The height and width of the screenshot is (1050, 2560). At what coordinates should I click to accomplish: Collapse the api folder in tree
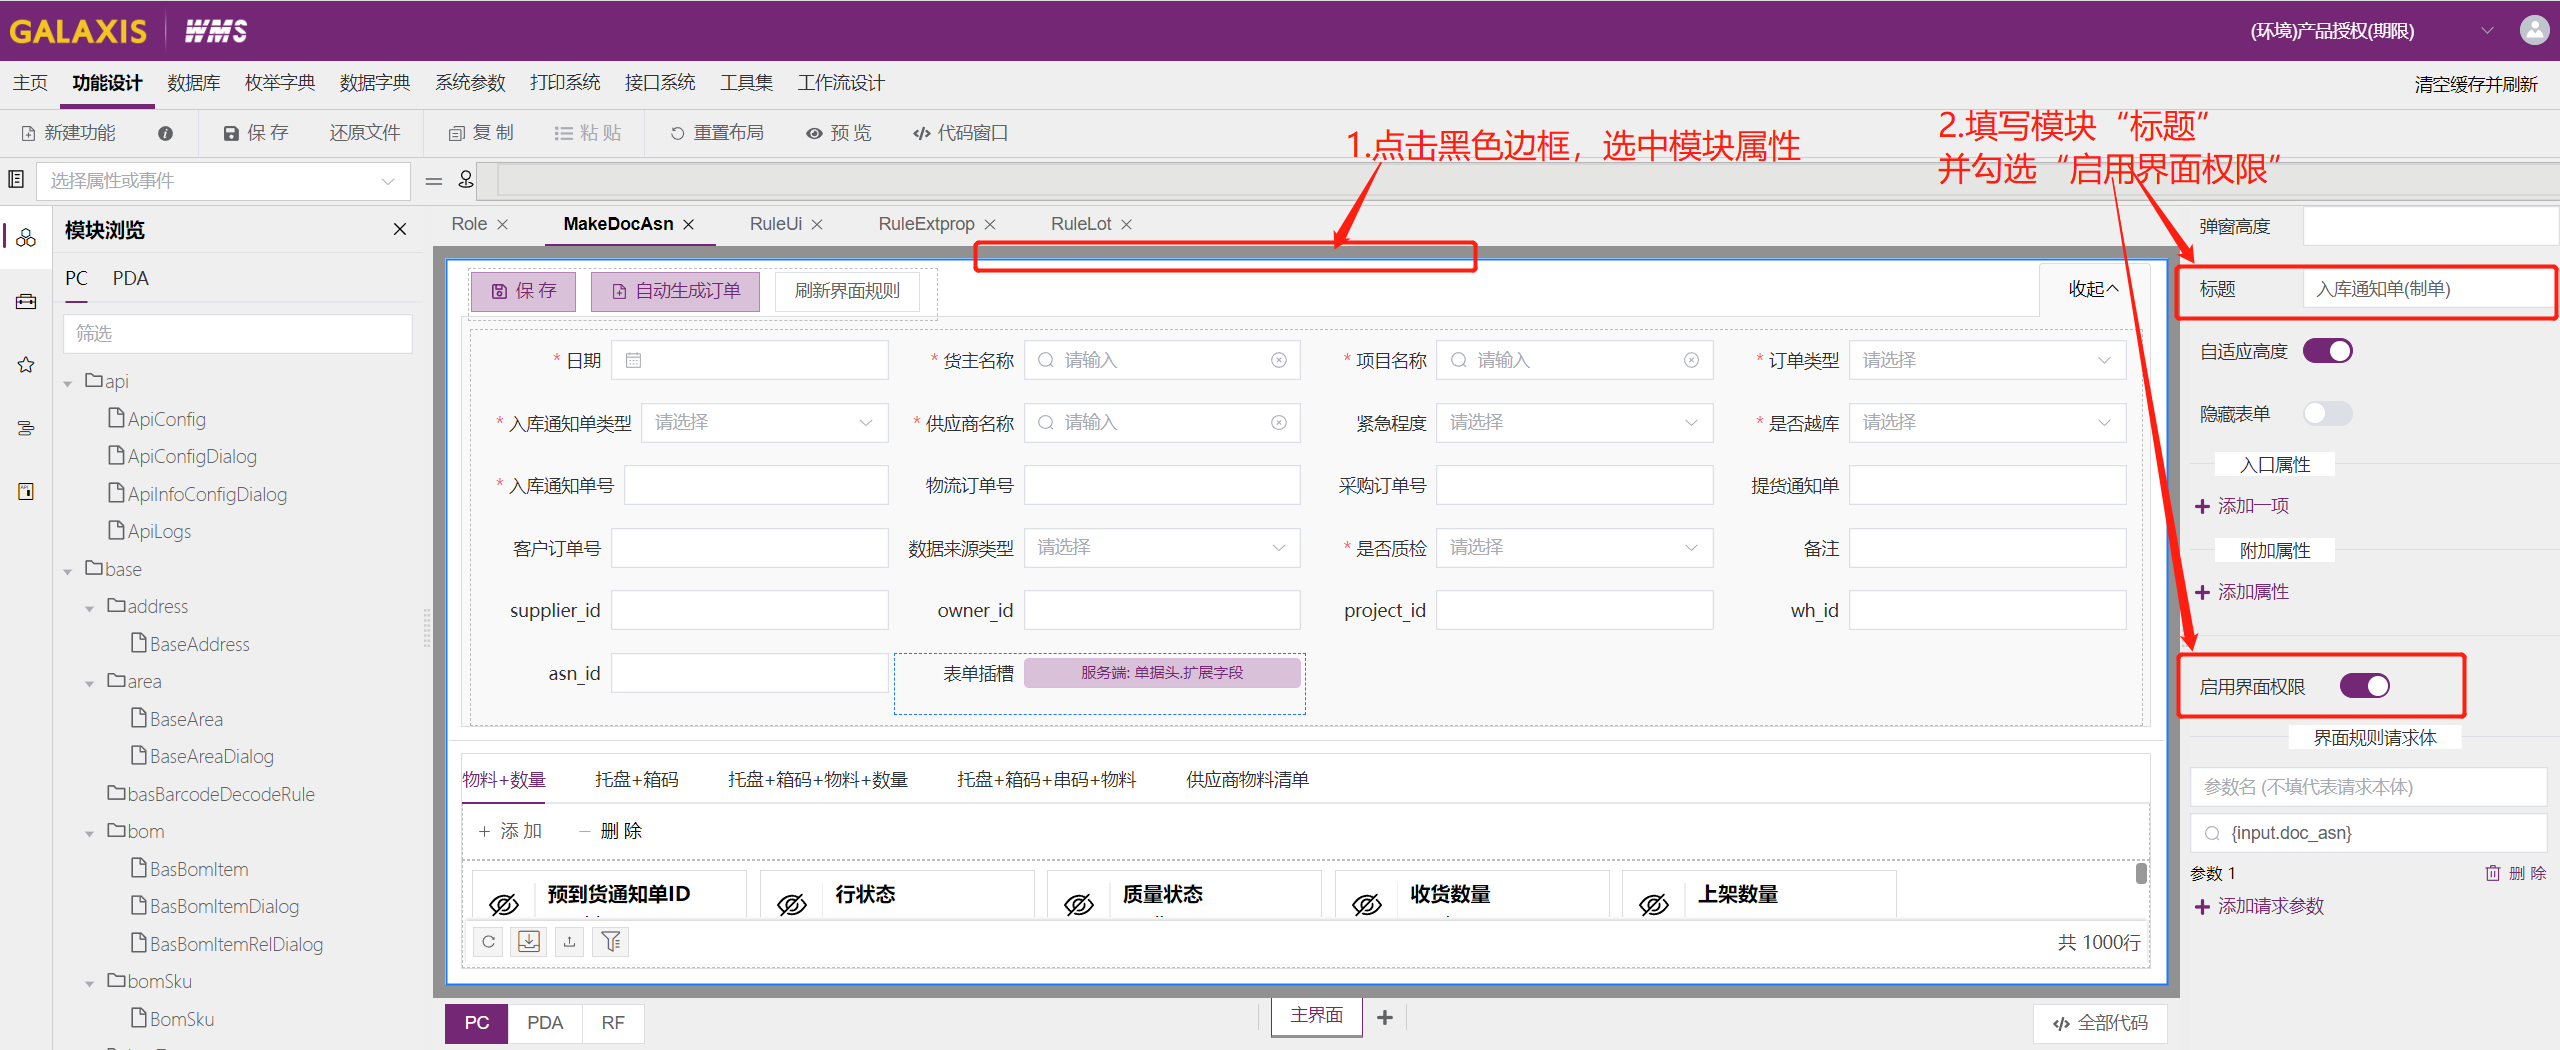[68, 383]
